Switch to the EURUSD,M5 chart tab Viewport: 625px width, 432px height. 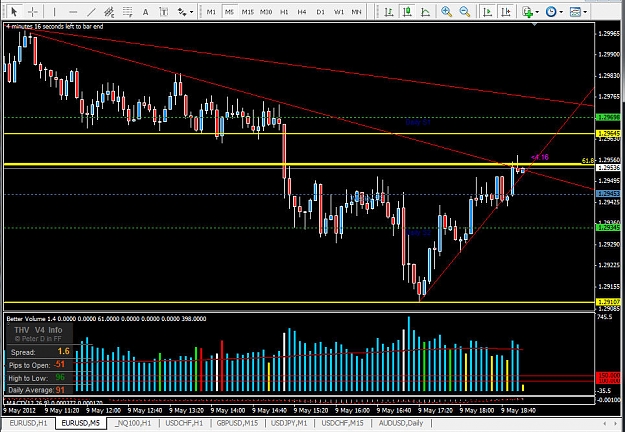81,423
